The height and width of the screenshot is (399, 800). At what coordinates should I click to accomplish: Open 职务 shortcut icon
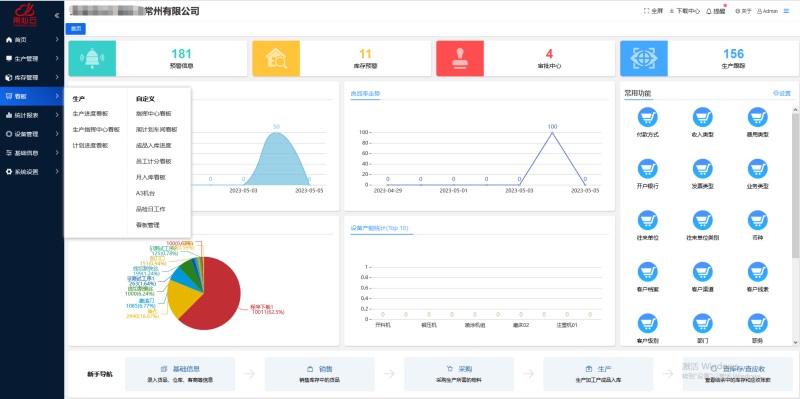(x=758, y=323)
